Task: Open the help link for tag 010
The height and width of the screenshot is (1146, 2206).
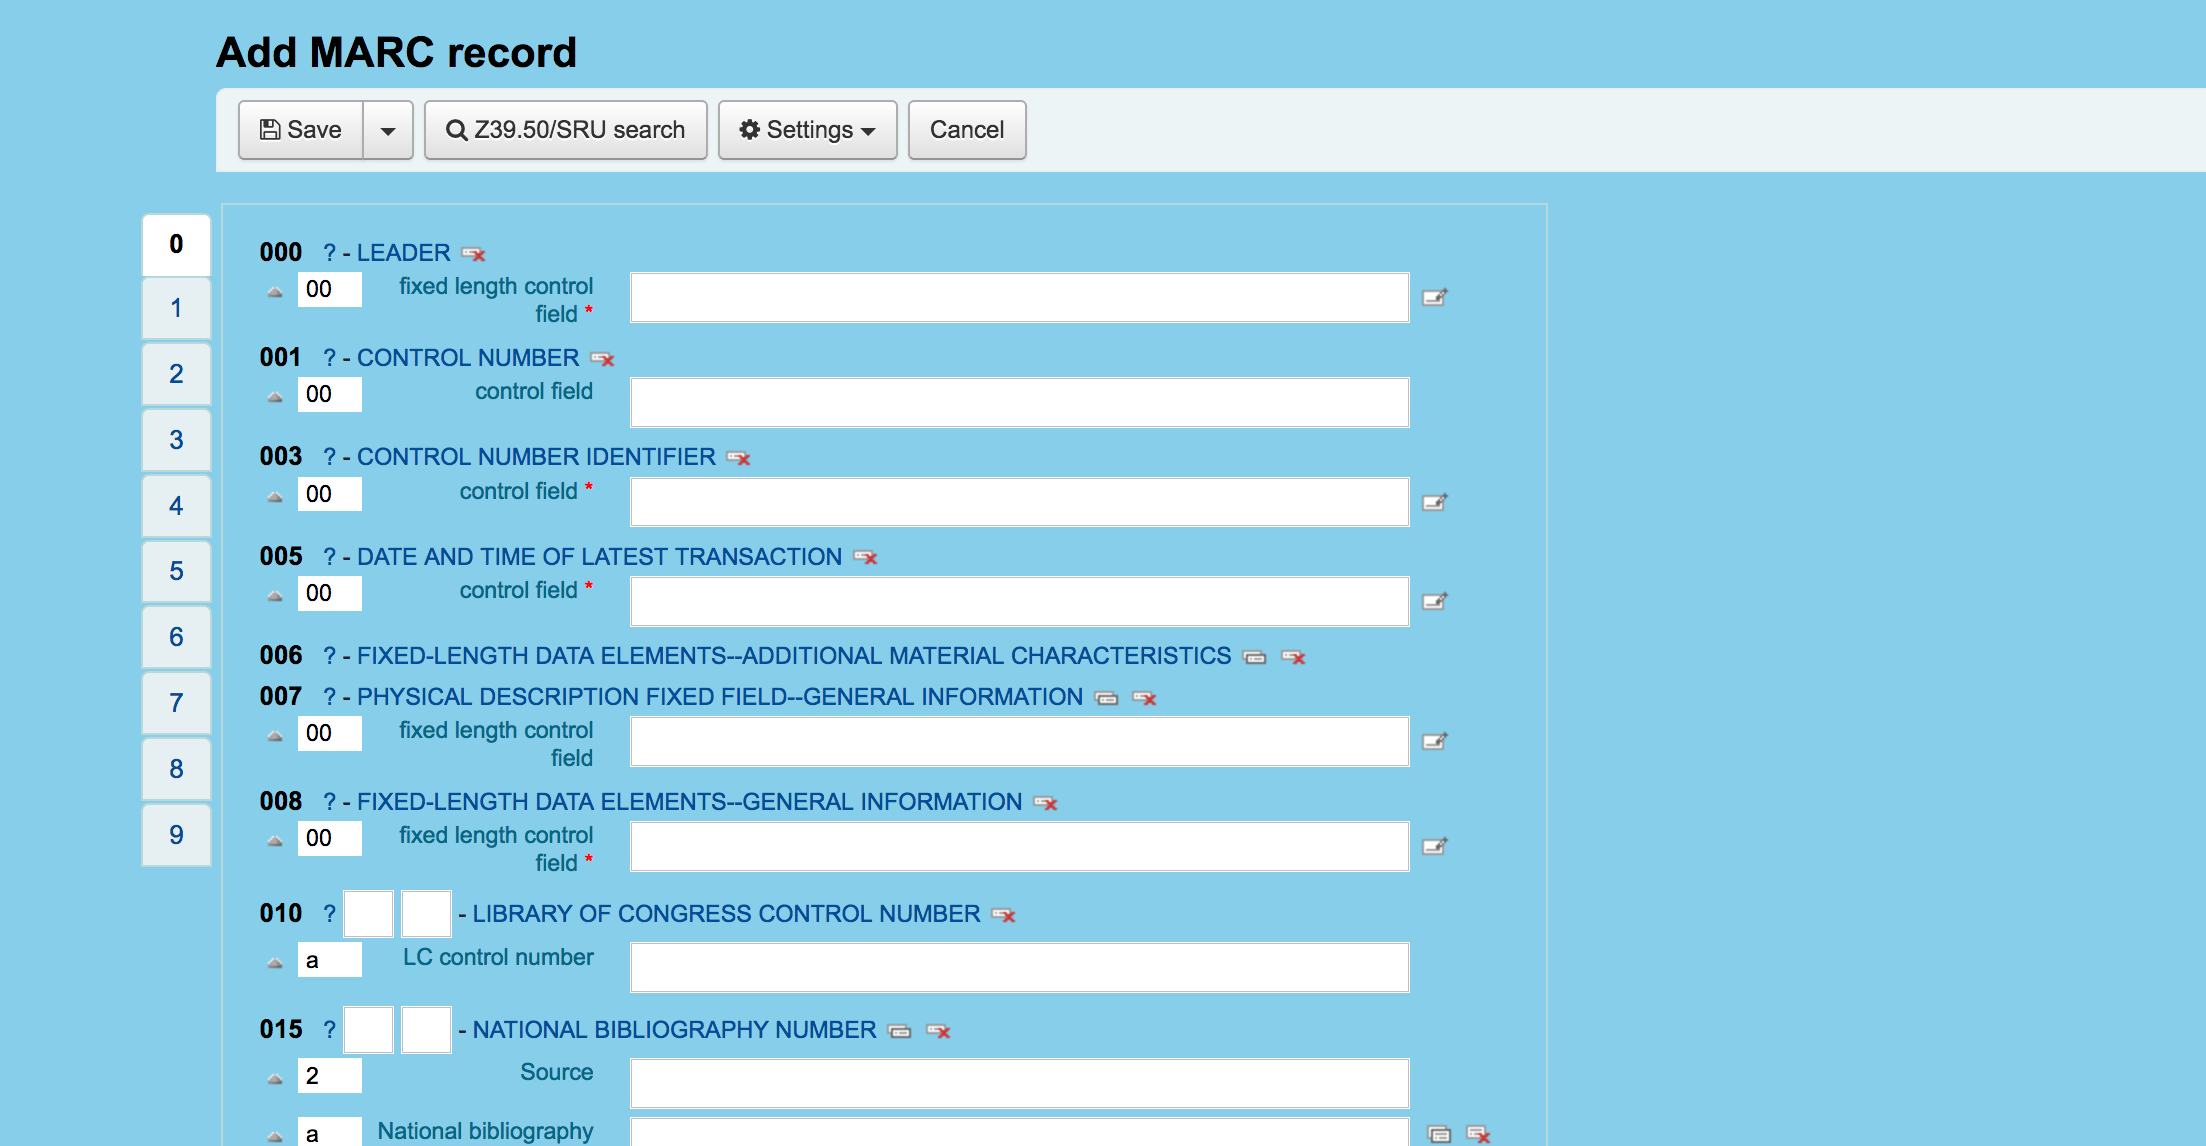Action: pyautogui.click(x=329, y=914)
